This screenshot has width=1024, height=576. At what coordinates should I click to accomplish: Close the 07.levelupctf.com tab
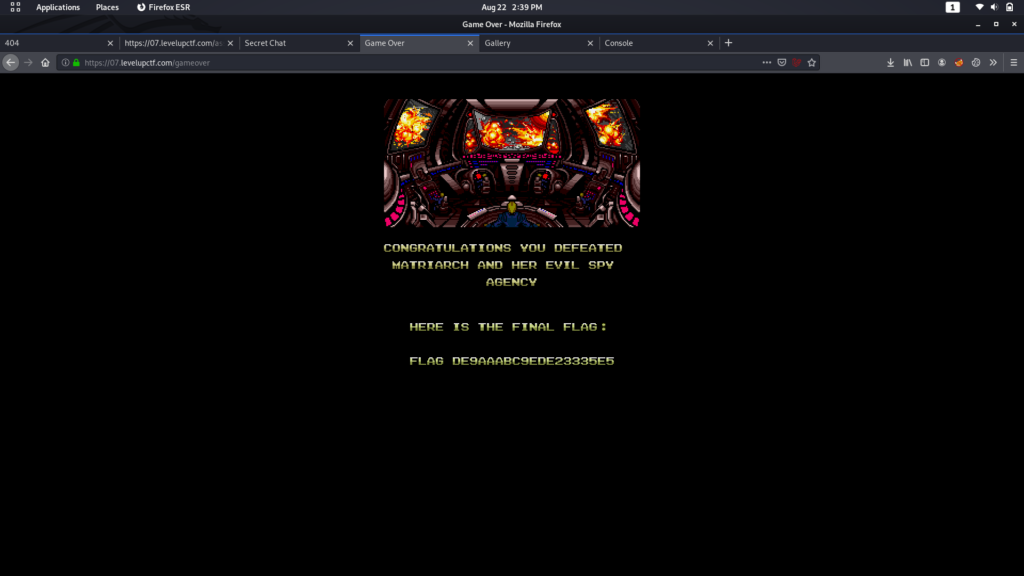(x=230, y=43)
